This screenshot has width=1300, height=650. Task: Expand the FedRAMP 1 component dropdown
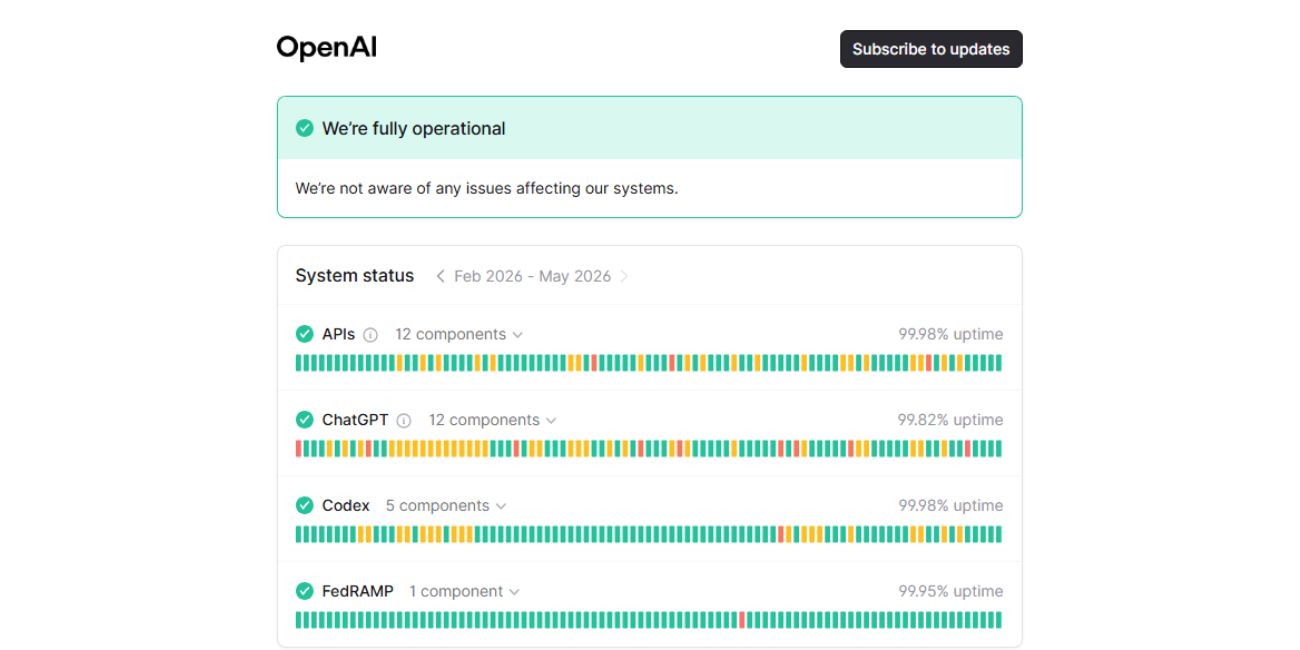pyautogui.click(x=464, y=592)
